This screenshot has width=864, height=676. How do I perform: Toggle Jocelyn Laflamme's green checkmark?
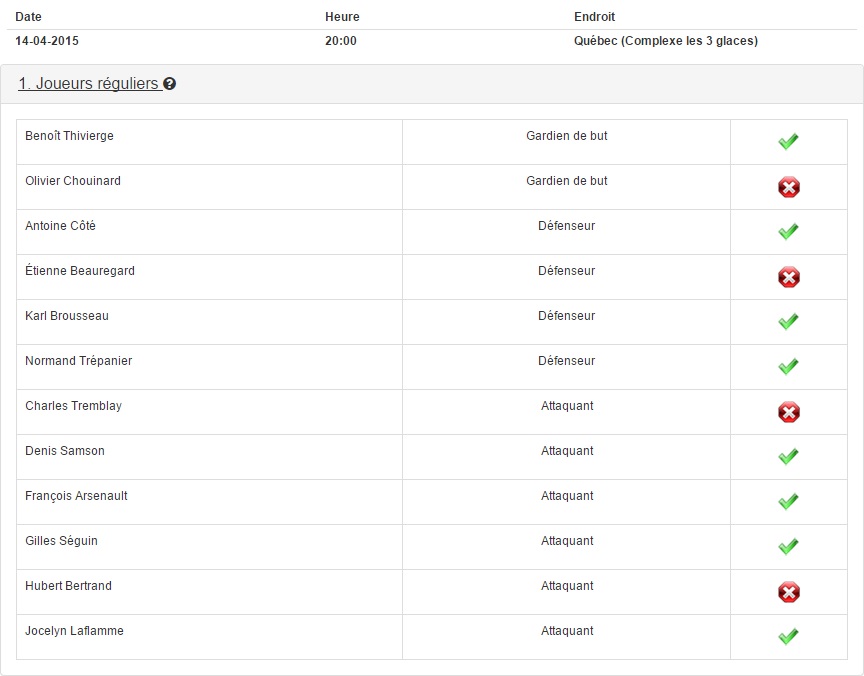pos(789,636)
